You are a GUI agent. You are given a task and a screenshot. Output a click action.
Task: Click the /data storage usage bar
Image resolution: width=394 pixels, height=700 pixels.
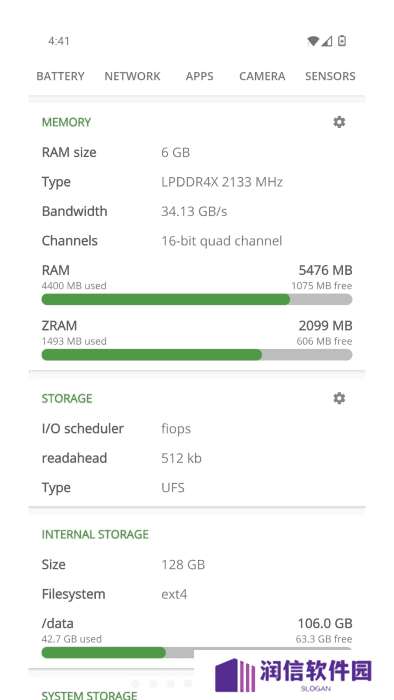pos(197,652)
